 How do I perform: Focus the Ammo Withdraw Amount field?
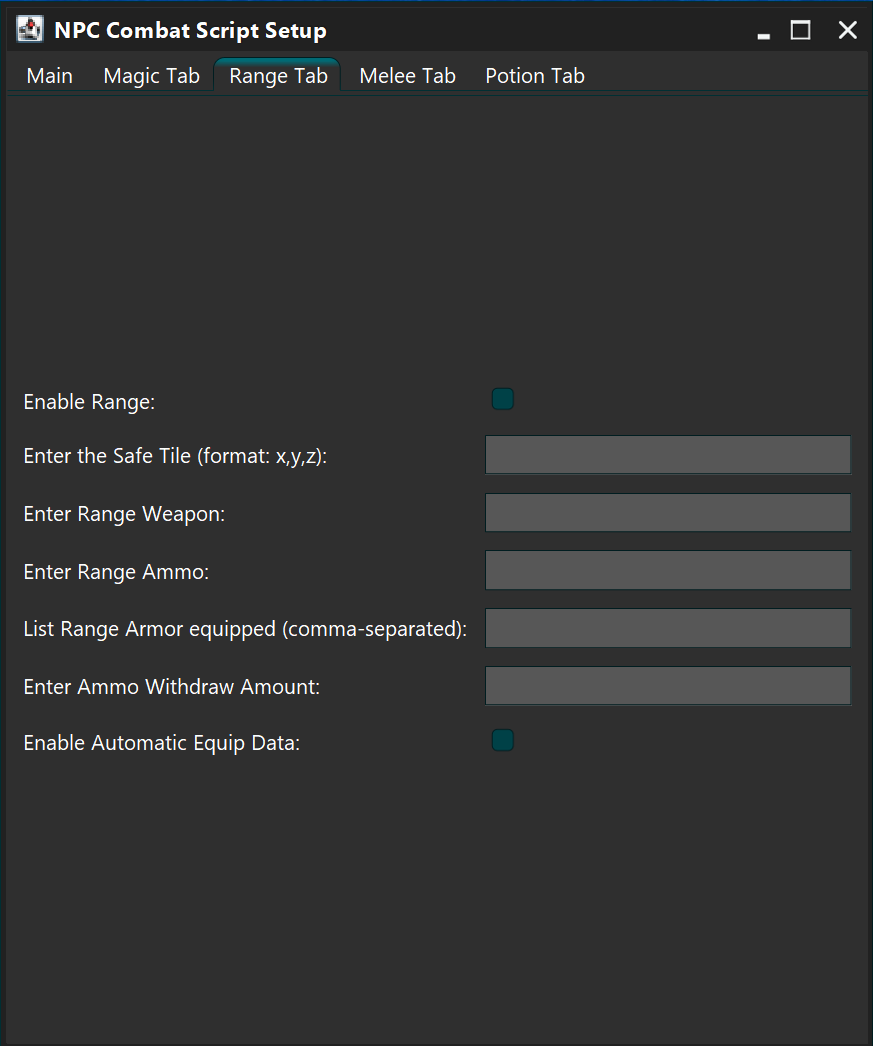pyautogui.click(x=668, y=685)
